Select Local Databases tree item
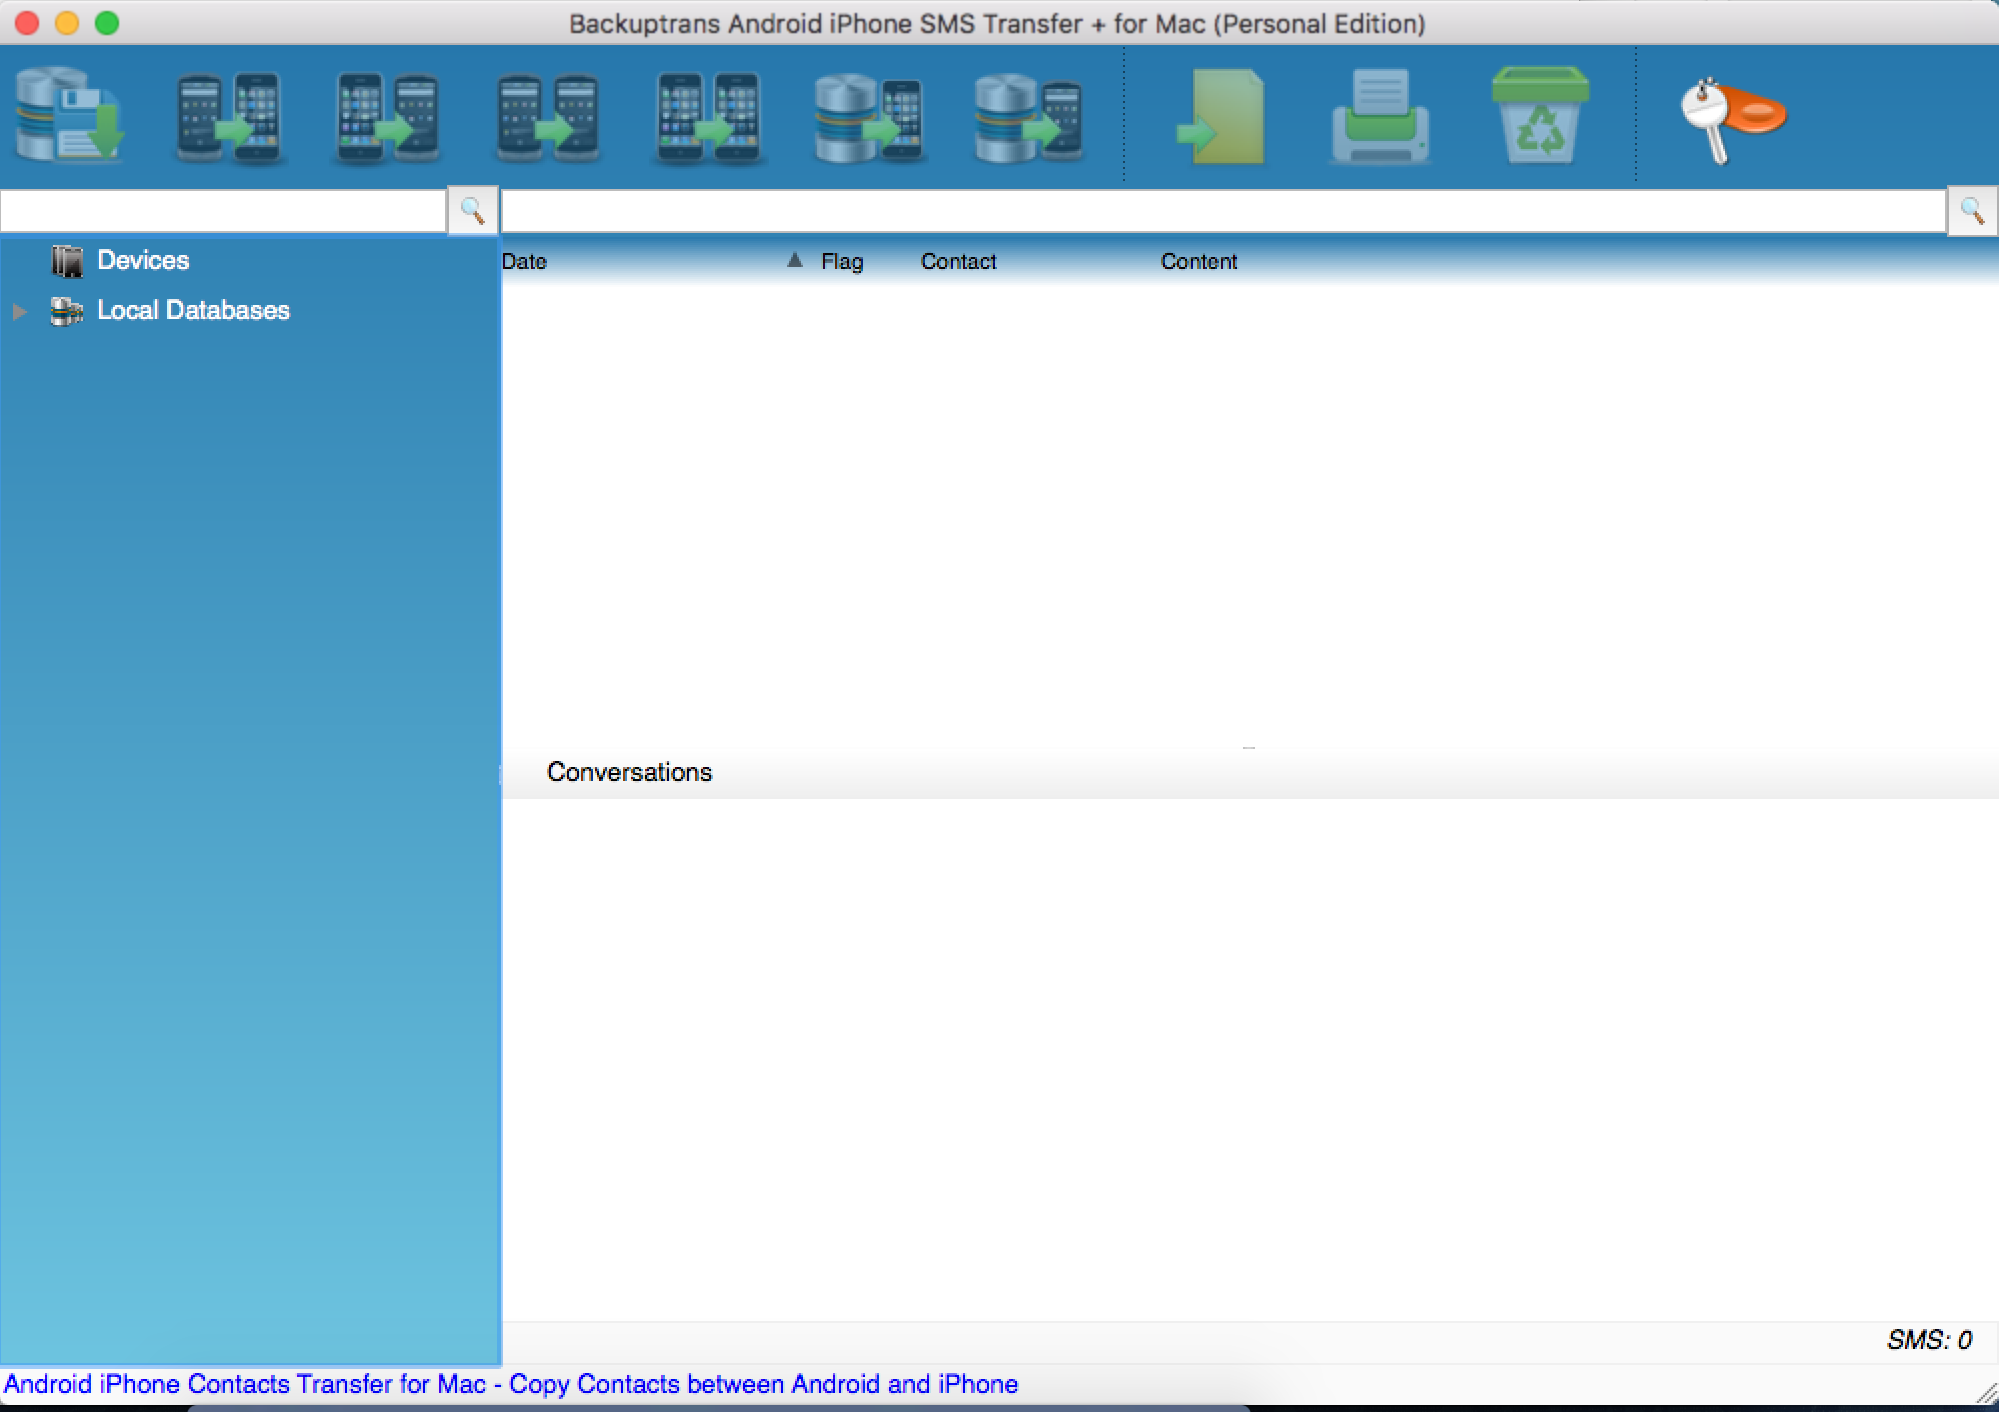This screenshot has height=1412, width=1999. pos(193,310)
